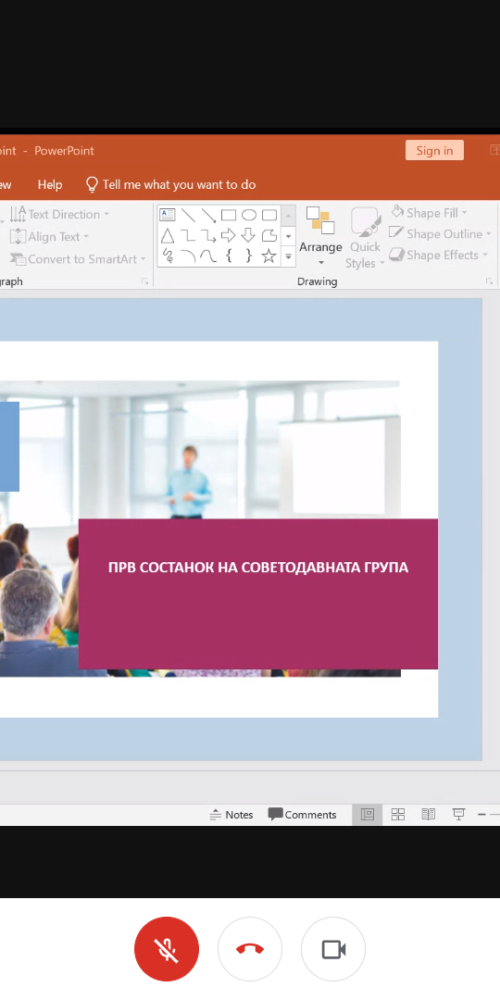
Task: Select the oval shape in gallery
Action: click(x=249, y=215)
